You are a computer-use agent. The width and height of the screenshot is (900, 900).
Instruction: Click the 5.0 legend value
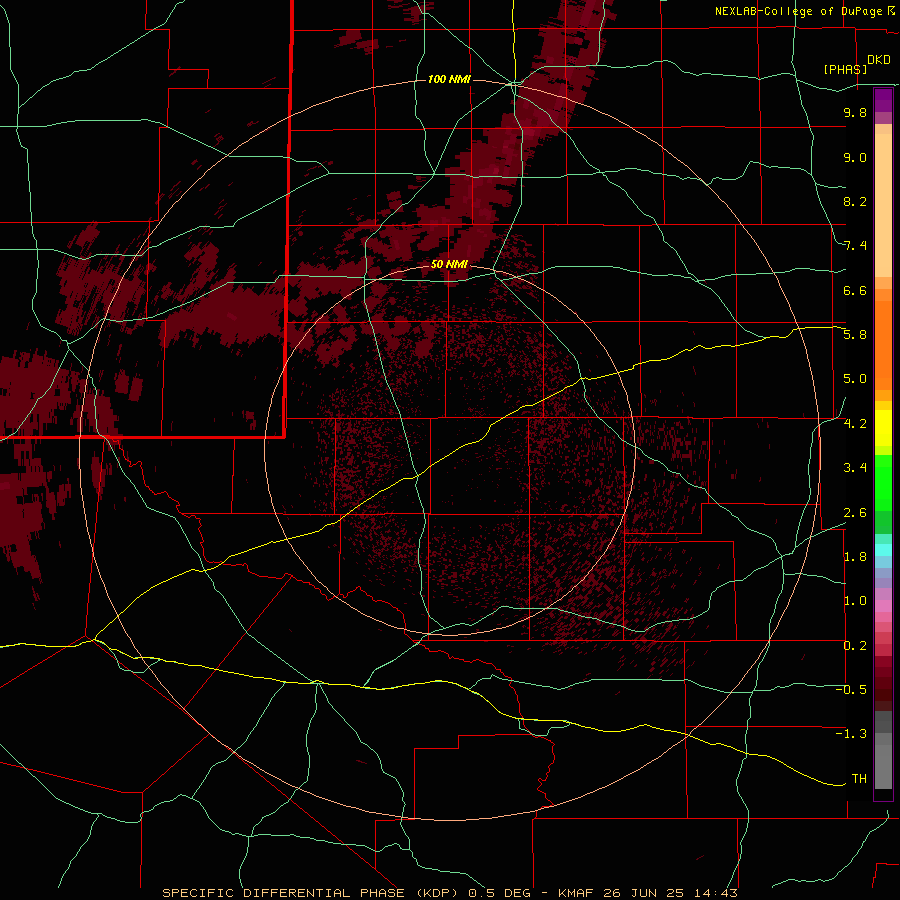click(x=855, y=379)
